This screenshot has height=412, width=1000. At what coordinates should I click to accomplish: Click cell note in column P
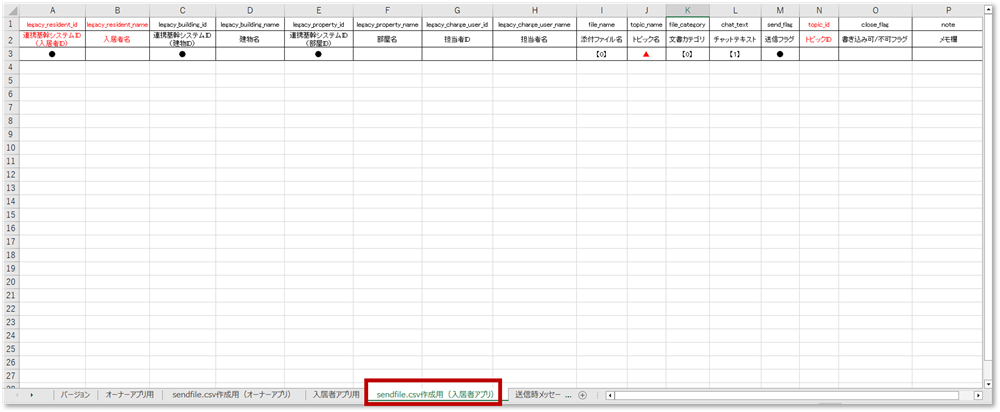click(948, 24)
